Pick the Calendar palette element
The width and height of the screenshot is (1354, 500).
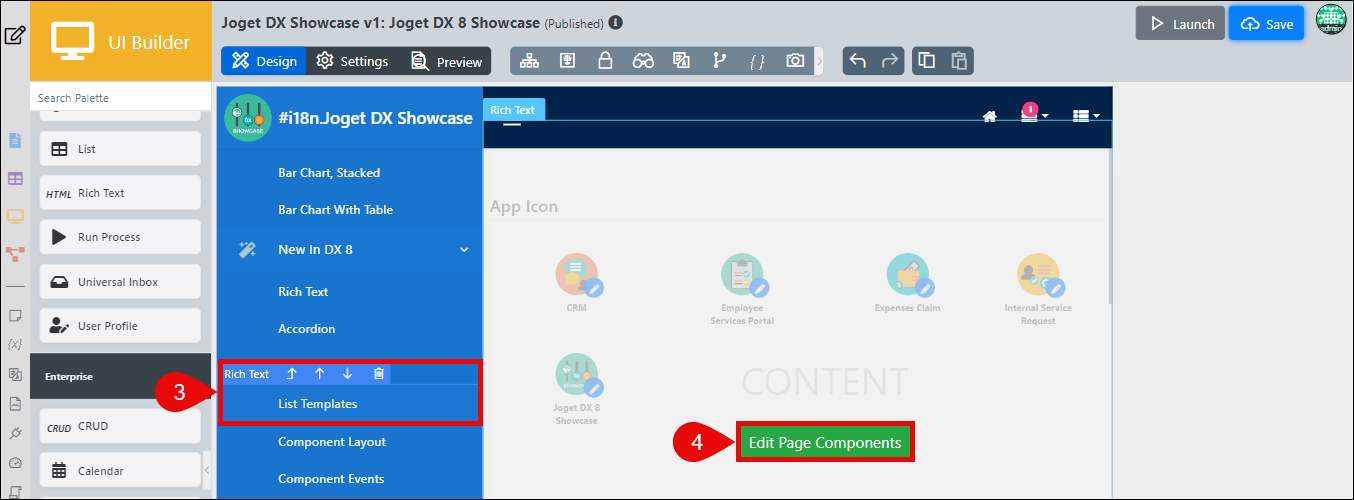tap(120, 470)
